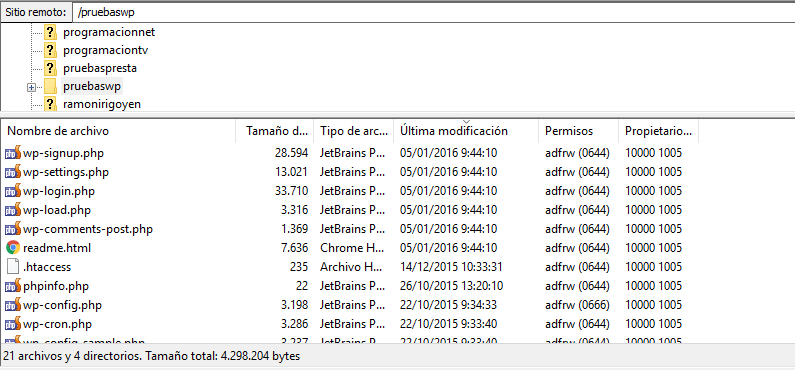Viewport: 795px width, 370px height.
Task: Select the pruebaswp folder in tree
Action: click(92, 86)
